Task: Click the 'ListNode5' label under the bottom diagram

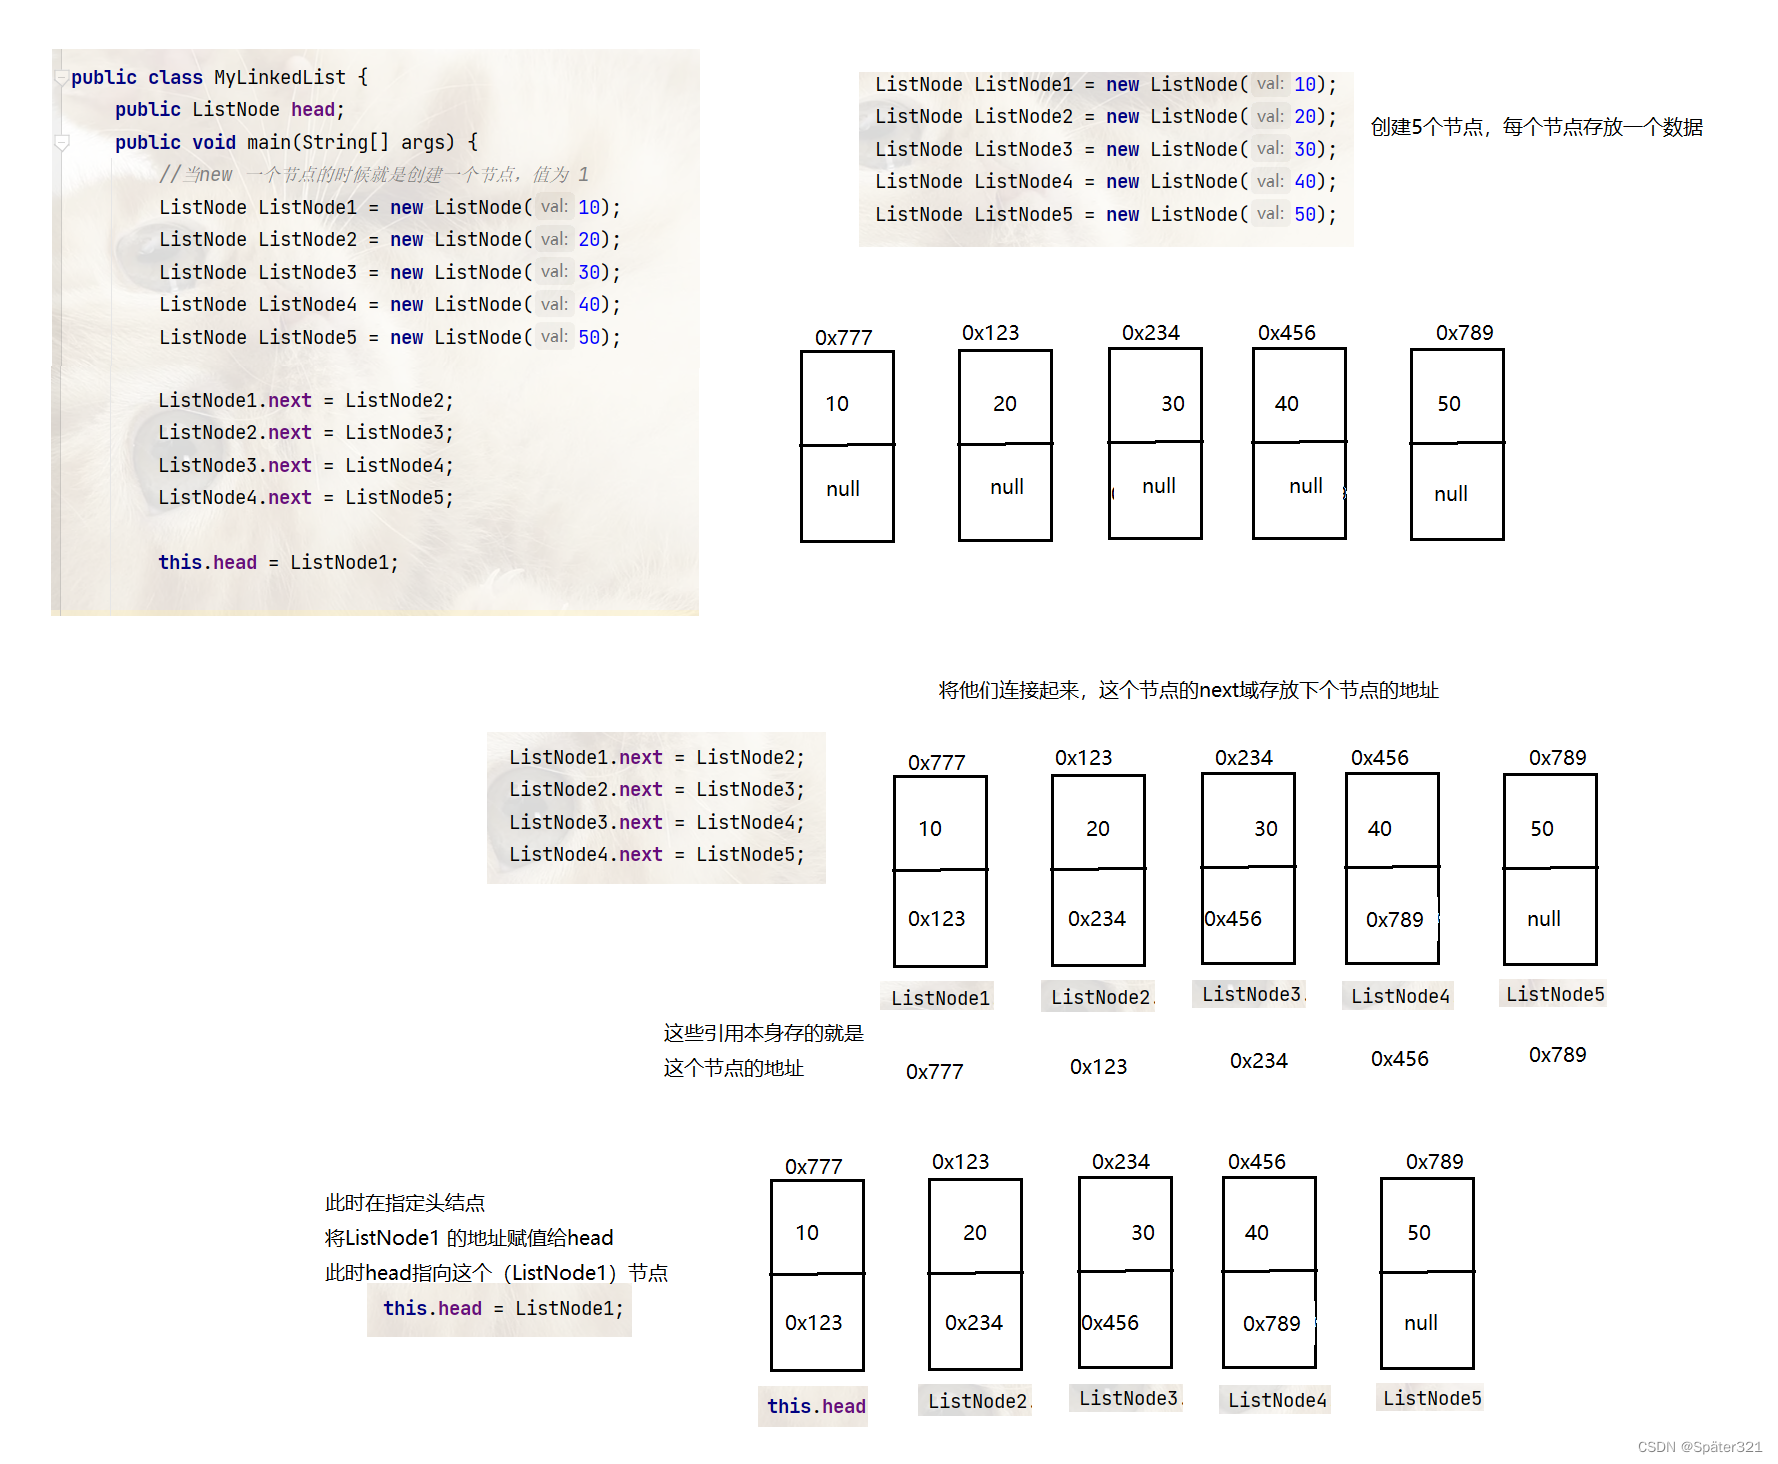Action: pyautogui.click(x=1432, y=1398)
